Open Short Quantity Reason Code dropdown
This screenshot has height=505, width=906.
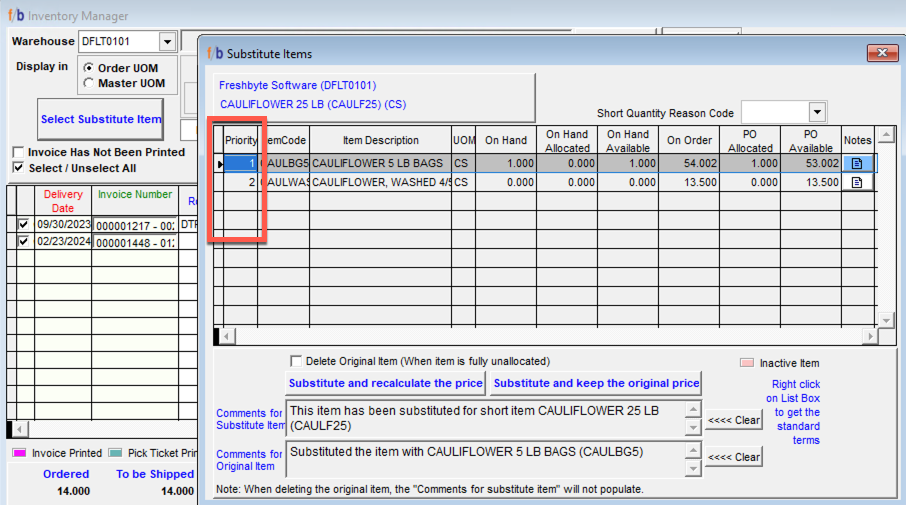pyautogui.click(x=817, y=112)
